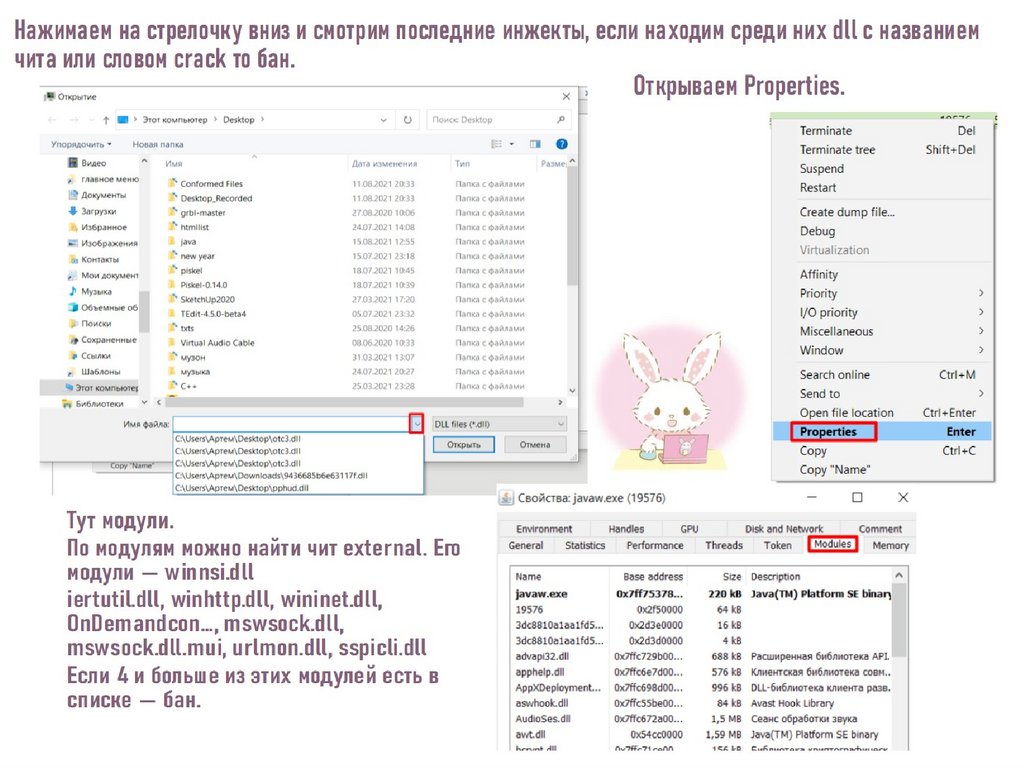This screenshot has height=768, width=1024.
Task: Expand the file name history dropdown
Action: click(x=417, y=424)
